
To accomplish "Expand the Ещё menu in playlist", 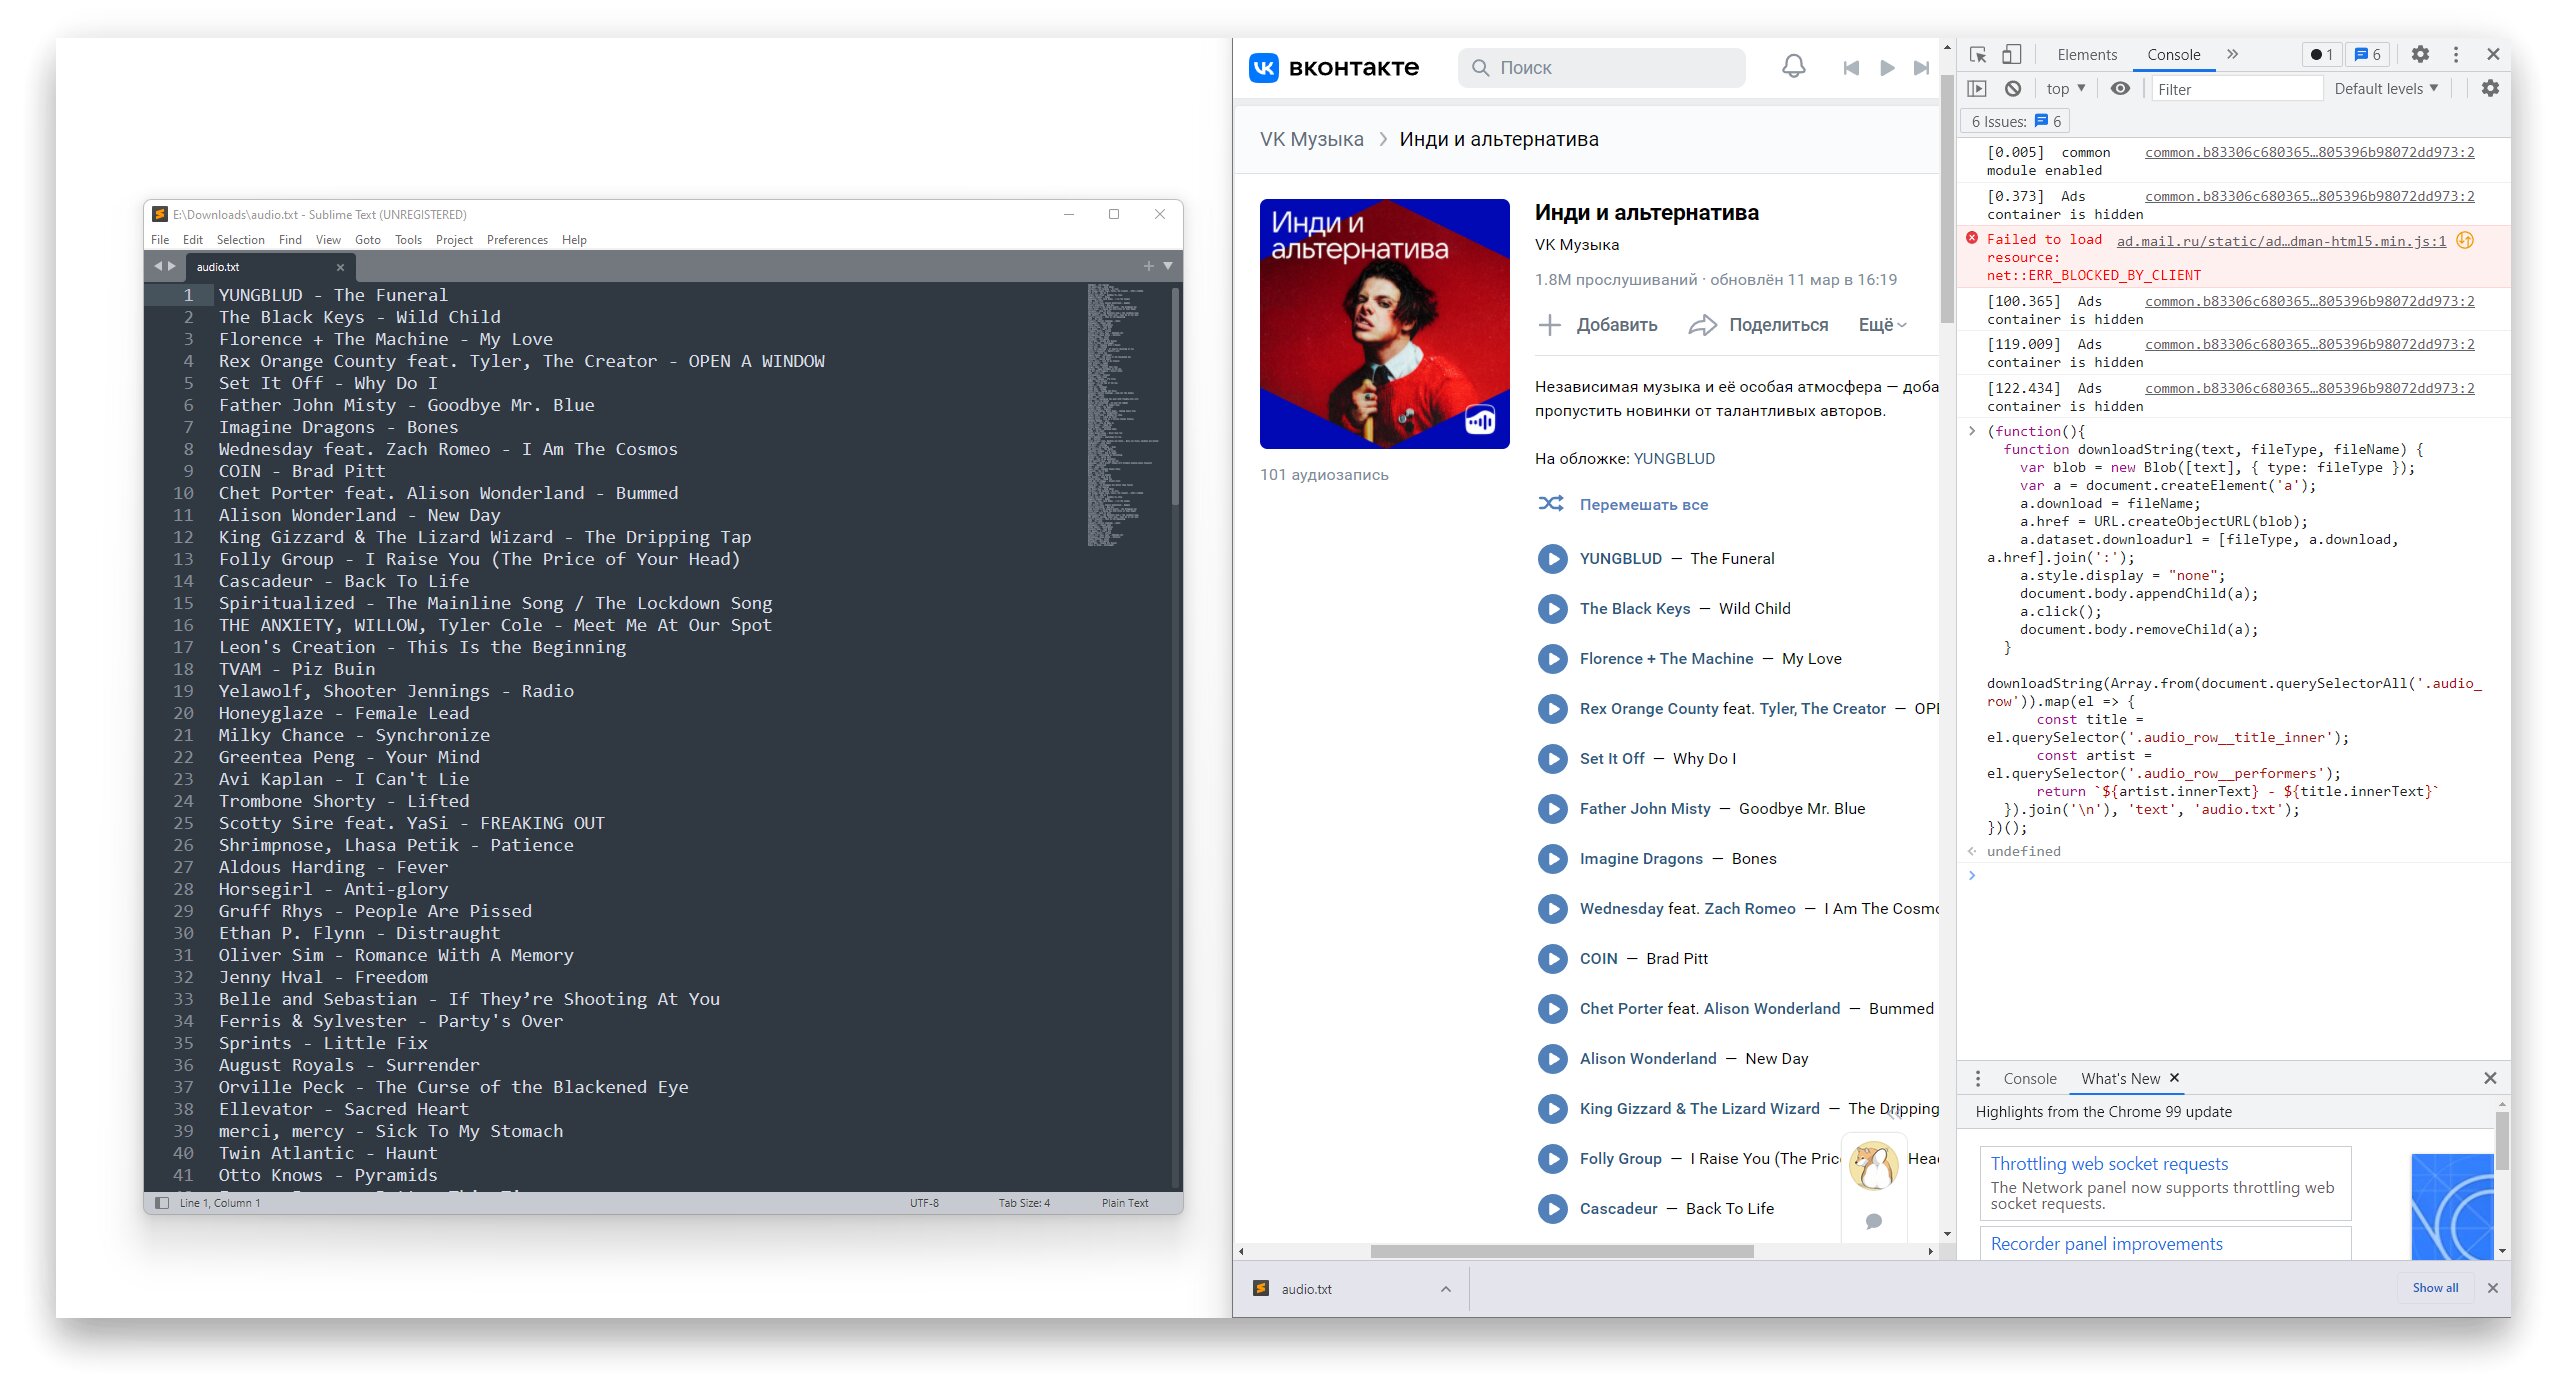I will tap(1883, 324).
